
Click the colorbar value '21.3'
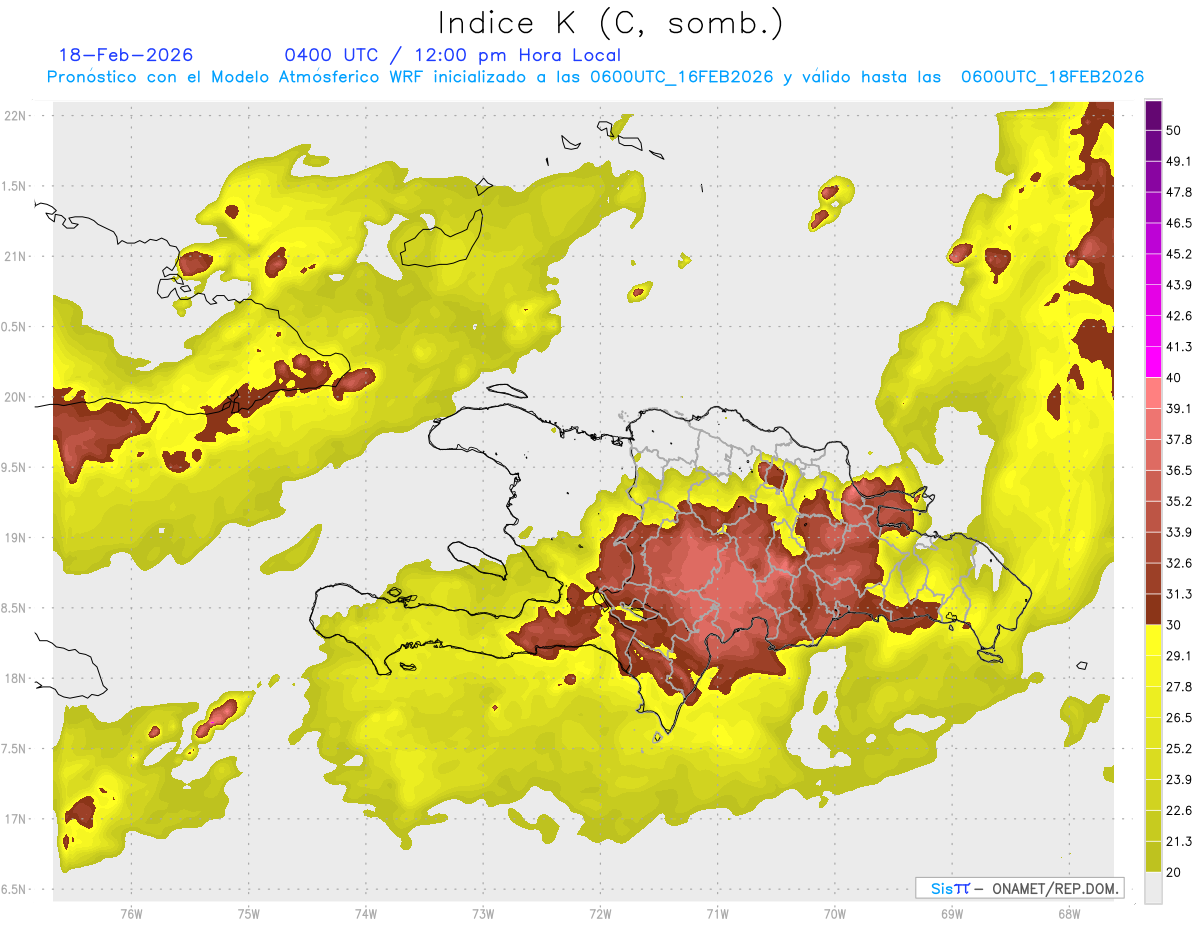[x=1179, y=841]
